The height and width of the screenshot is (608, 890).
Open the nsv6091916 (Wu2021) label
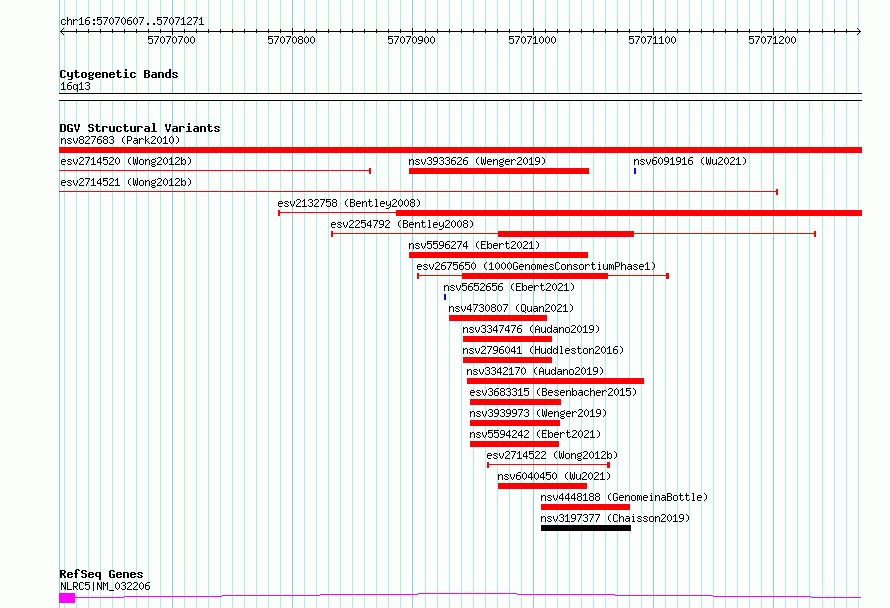click(690, 161)
